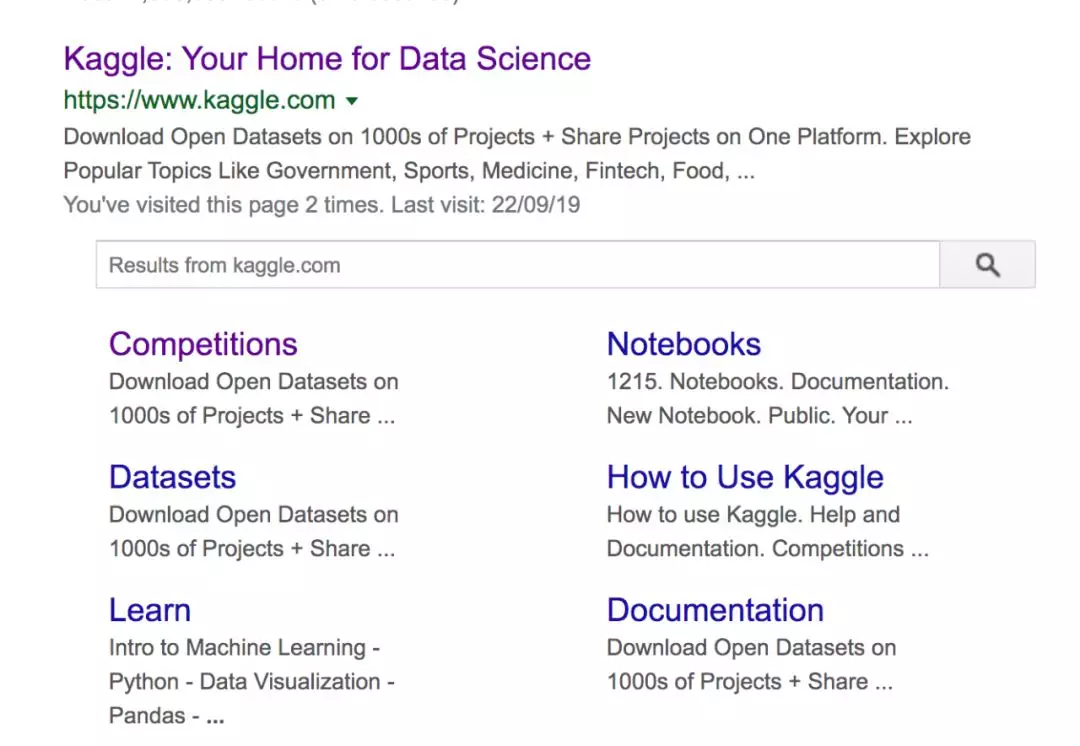The height and width of the screenshot is (746, 1080).
Task: Open the Notebooks sitelink
Action: (684, 344)
